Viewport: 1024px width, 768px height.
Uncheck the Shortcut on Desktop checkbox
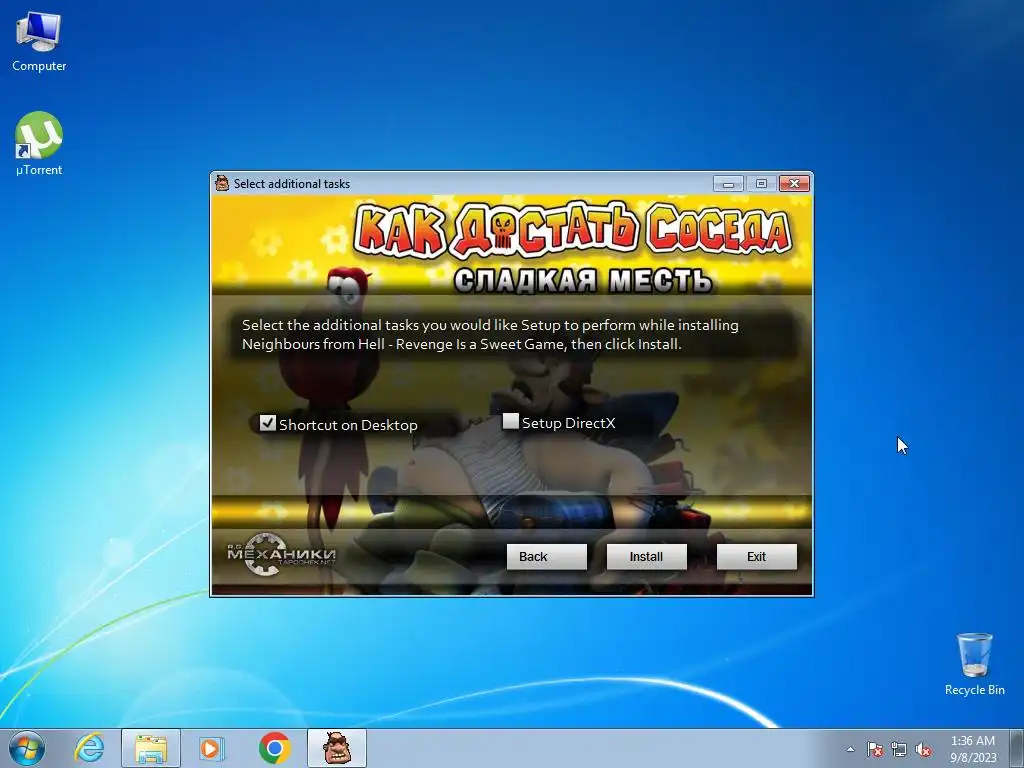point(268,423)
